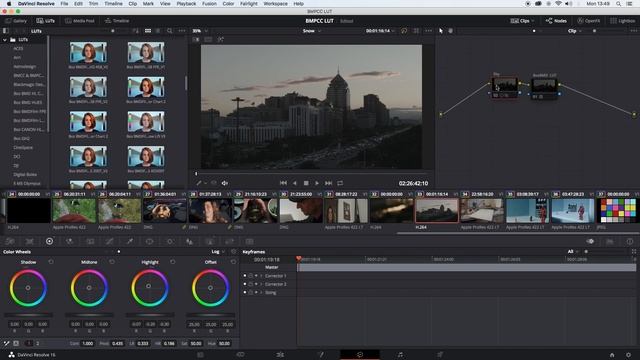Image resolution: width=640 pixels, height=360 pixels.
Task: Switch LUT browser to thumbnail view
Action: [x=148, y=31]
